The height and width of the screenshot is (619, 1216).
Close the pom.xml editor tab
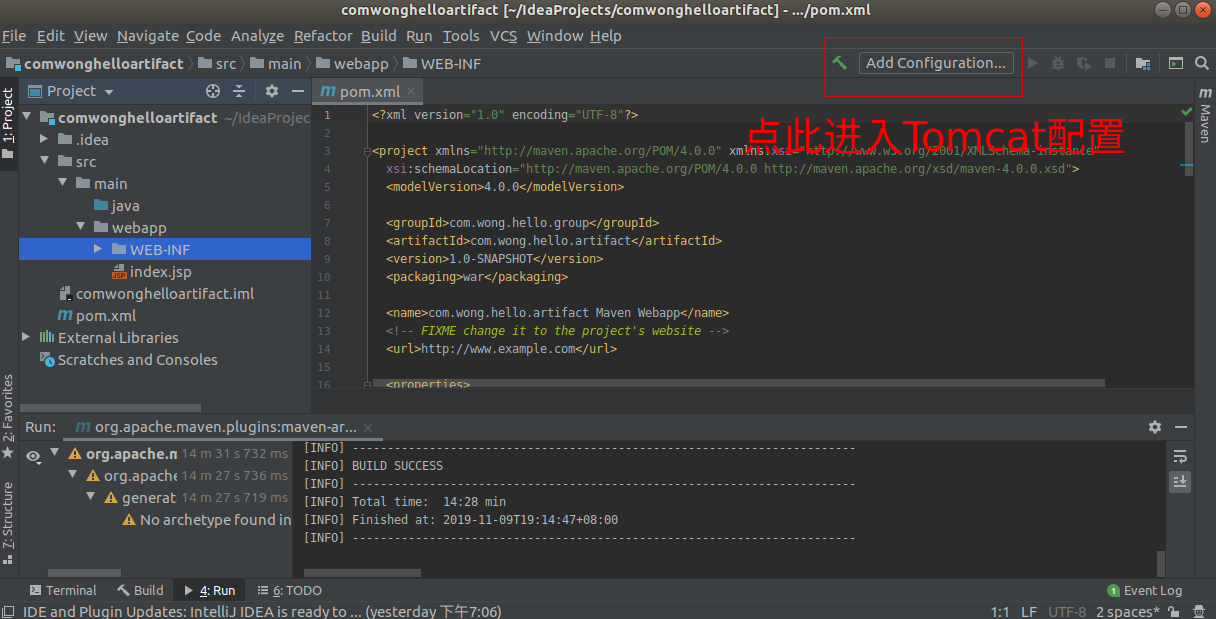coord(410,91)
